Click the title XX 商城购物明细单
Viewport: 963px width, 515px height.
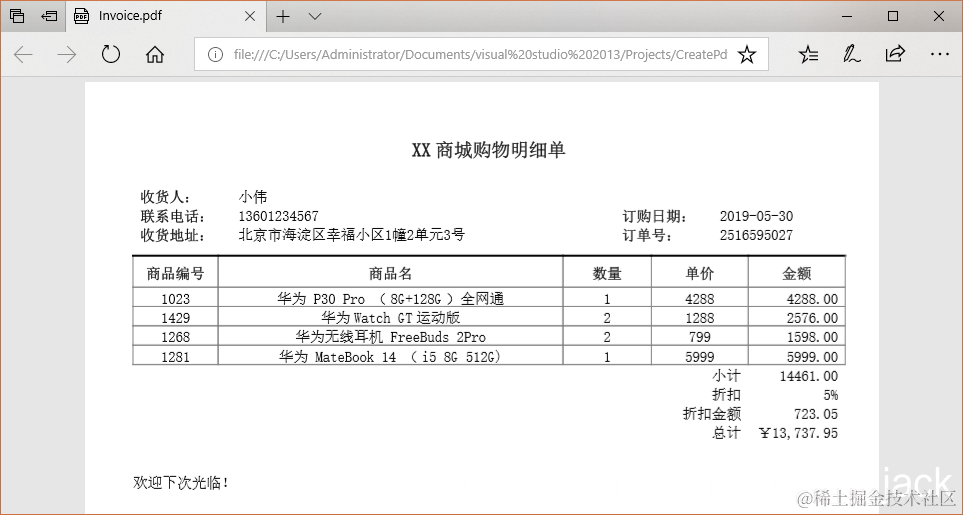pos(488,150)
